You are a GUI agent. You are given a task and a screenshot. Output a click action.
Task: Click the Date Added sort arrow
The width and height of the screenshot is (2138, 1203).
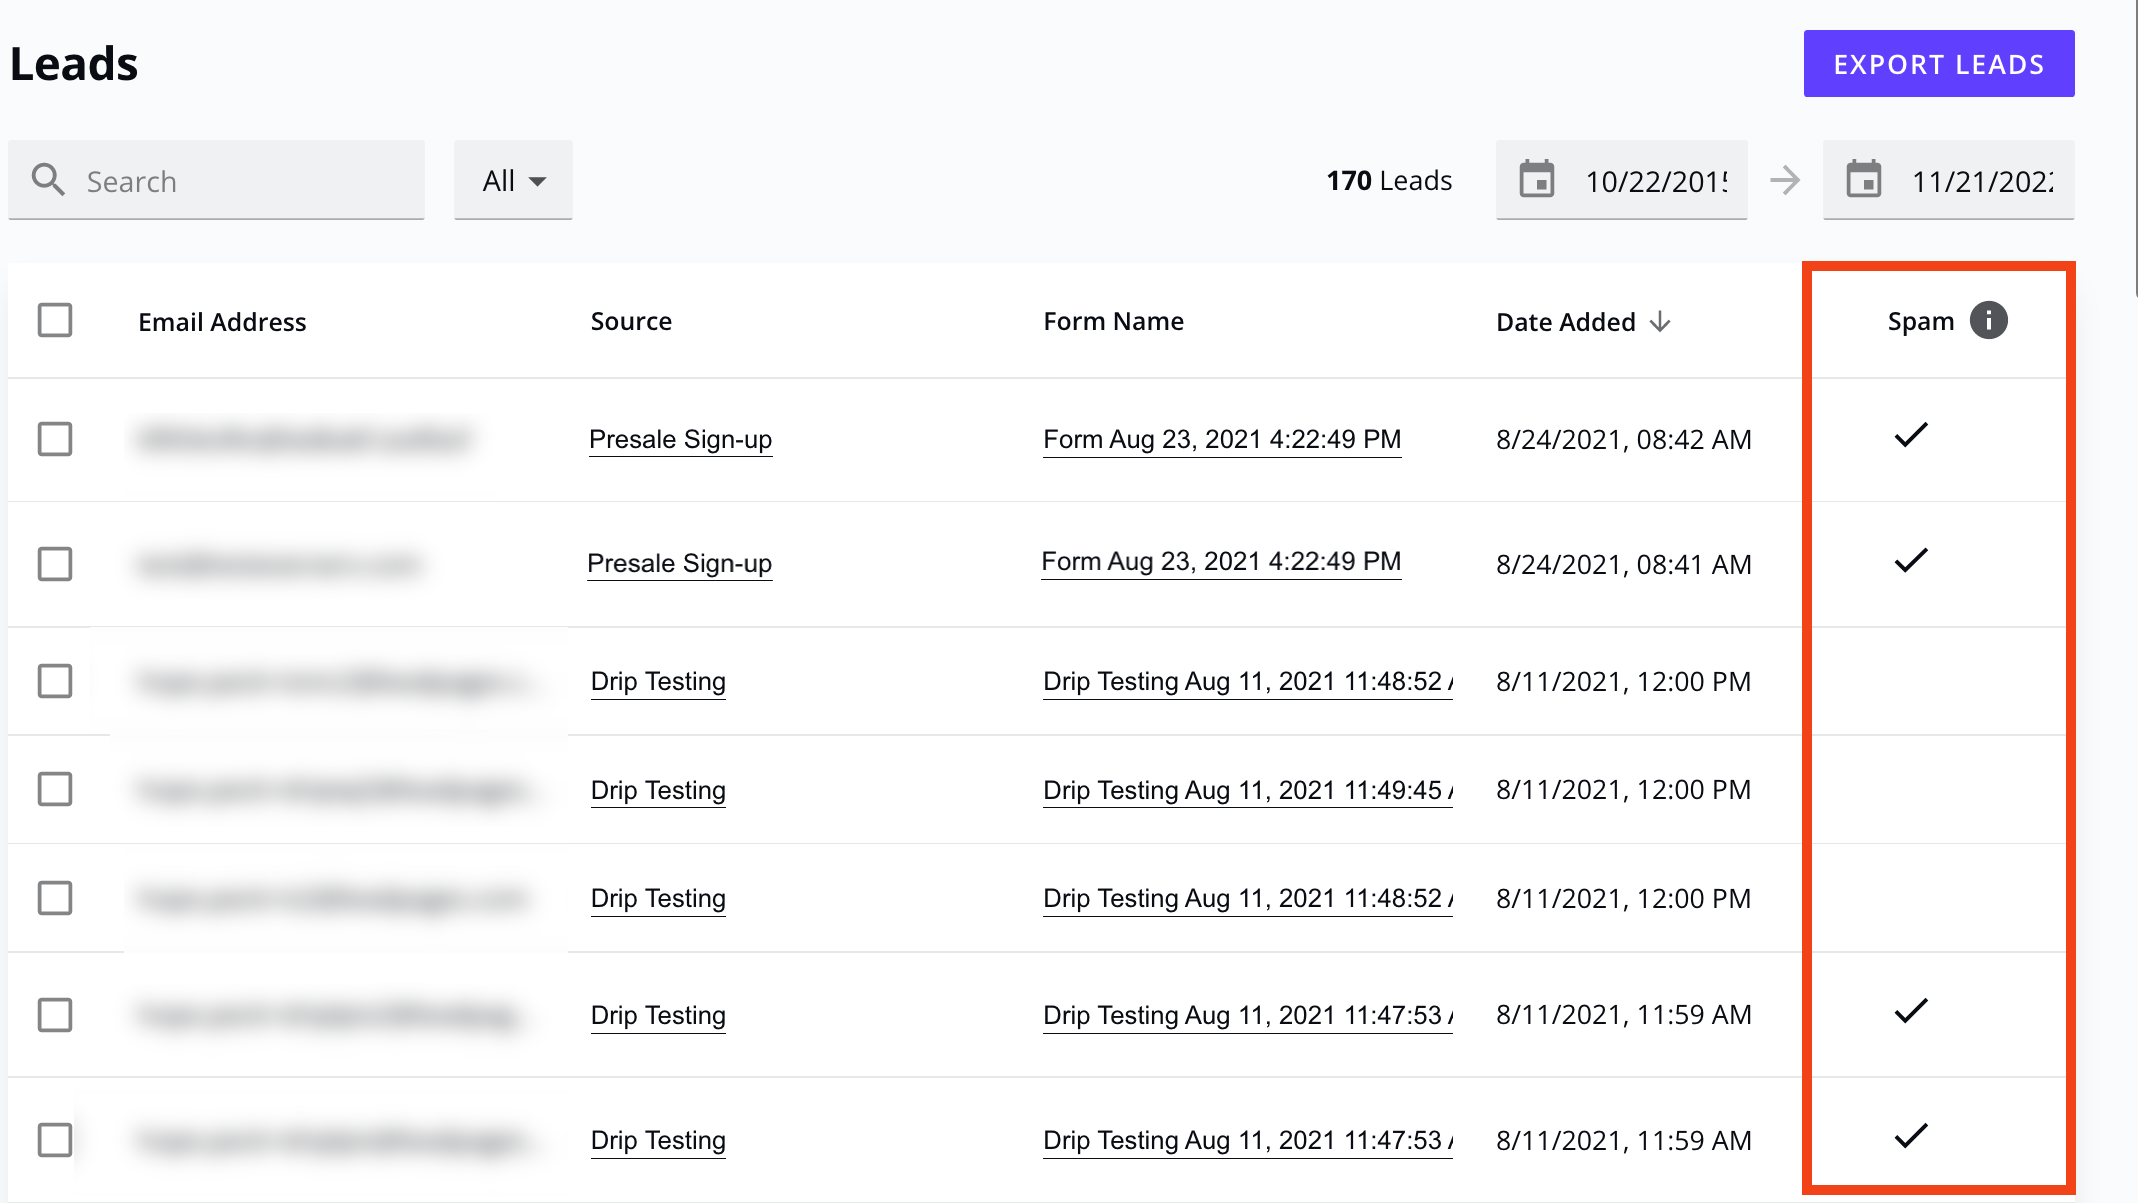click(x=1661, y=321)
